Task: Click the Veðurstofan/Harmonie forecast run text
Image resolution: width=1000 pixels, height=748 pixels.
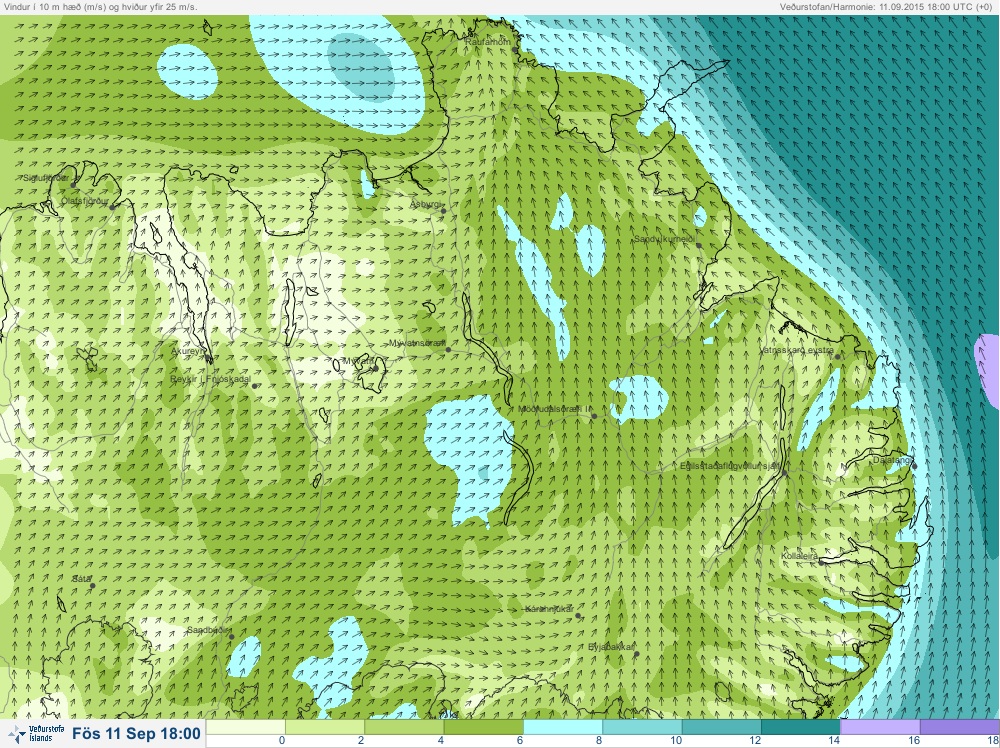Action: point(885,7)
